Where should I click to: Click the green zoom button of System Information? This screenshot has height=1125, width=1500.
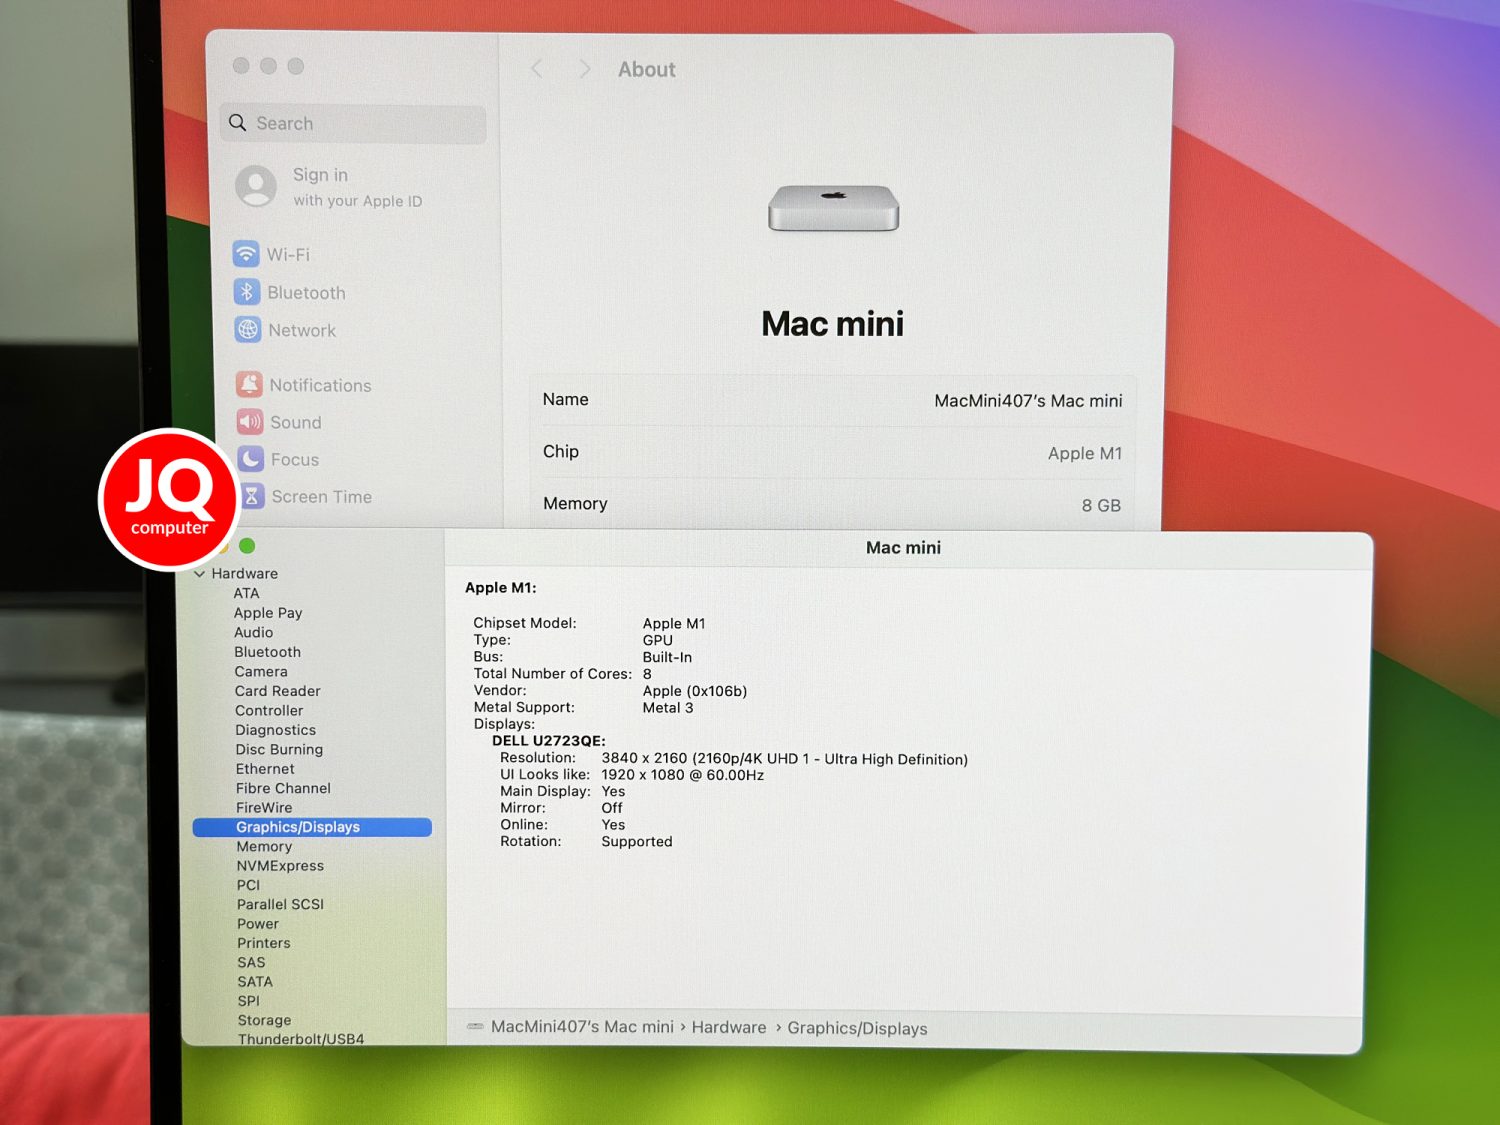point(247,546)
